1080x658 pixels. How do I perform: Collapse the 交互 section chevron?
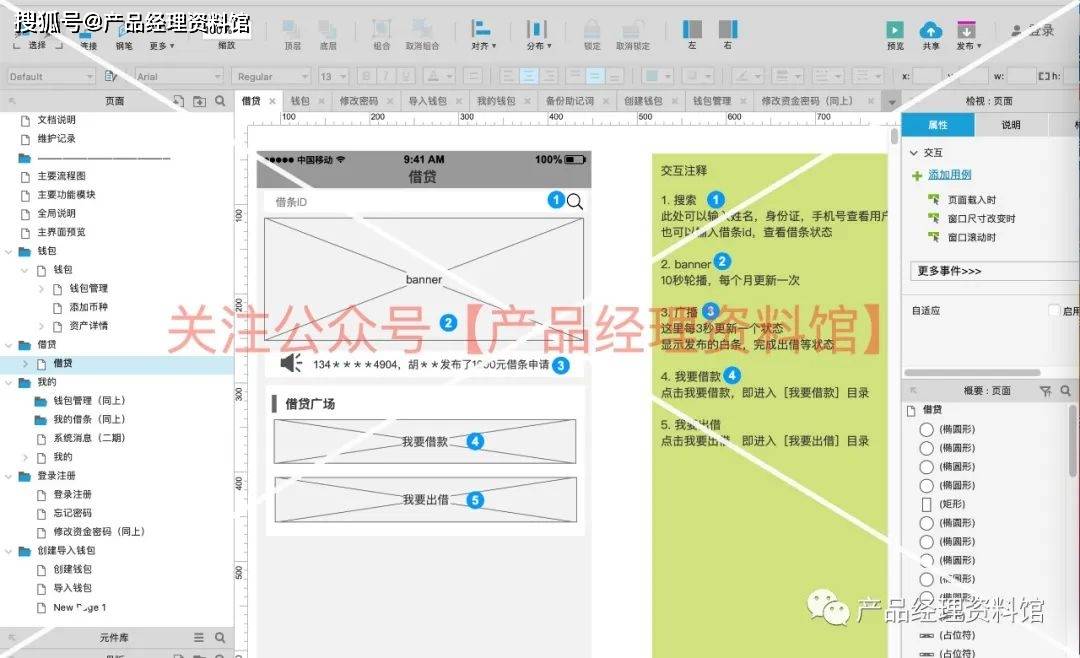pyautogui.click(x=914, y=152)
